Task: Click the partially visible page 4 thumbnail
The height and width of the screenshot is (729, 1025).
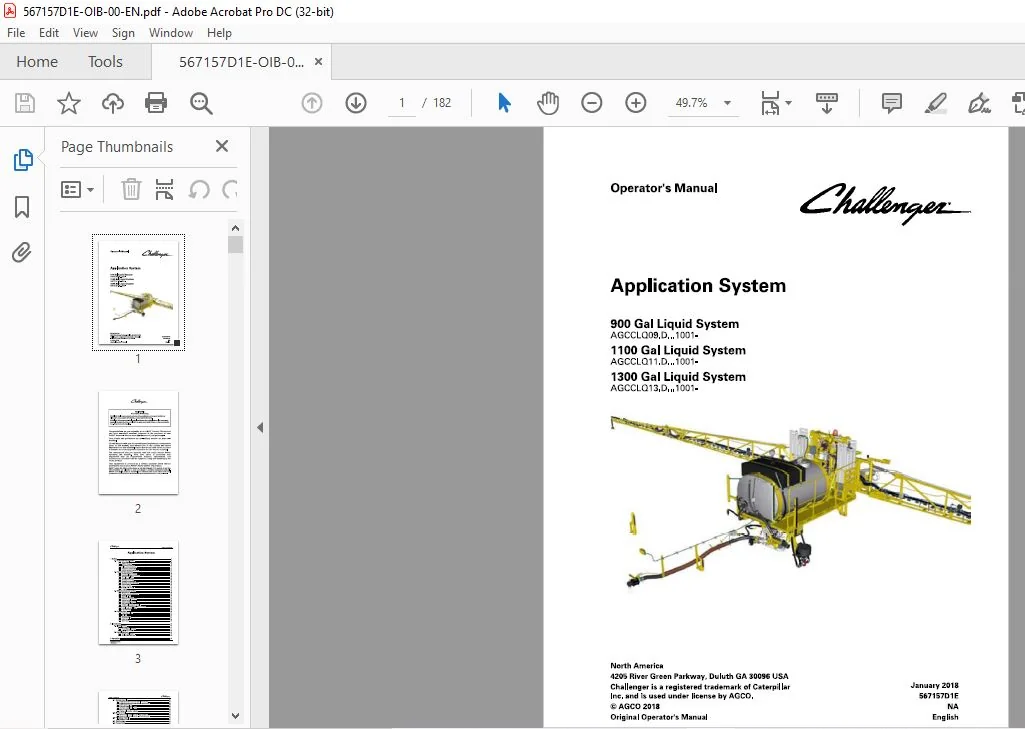Action: 138,707
